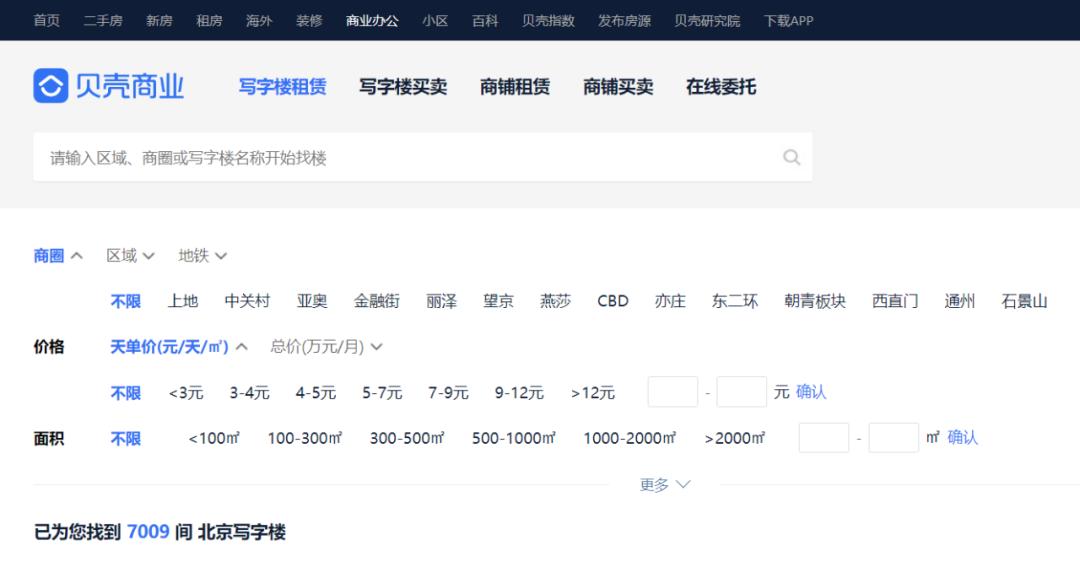The height and width of the screenshot is (562, 1080).
Task: Select 500-1000㎡ area range
Action: [x=514, y=438]
